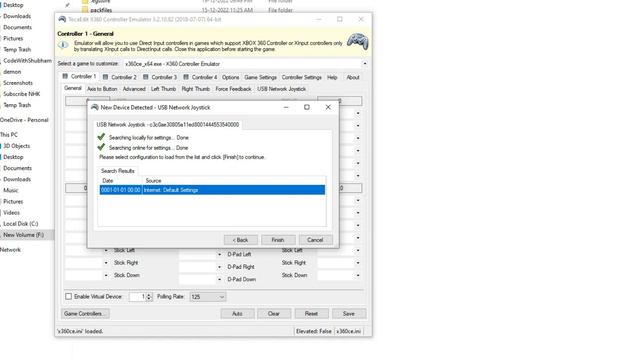
Task: Select the General sub-tab
Action: pos(73,88)
